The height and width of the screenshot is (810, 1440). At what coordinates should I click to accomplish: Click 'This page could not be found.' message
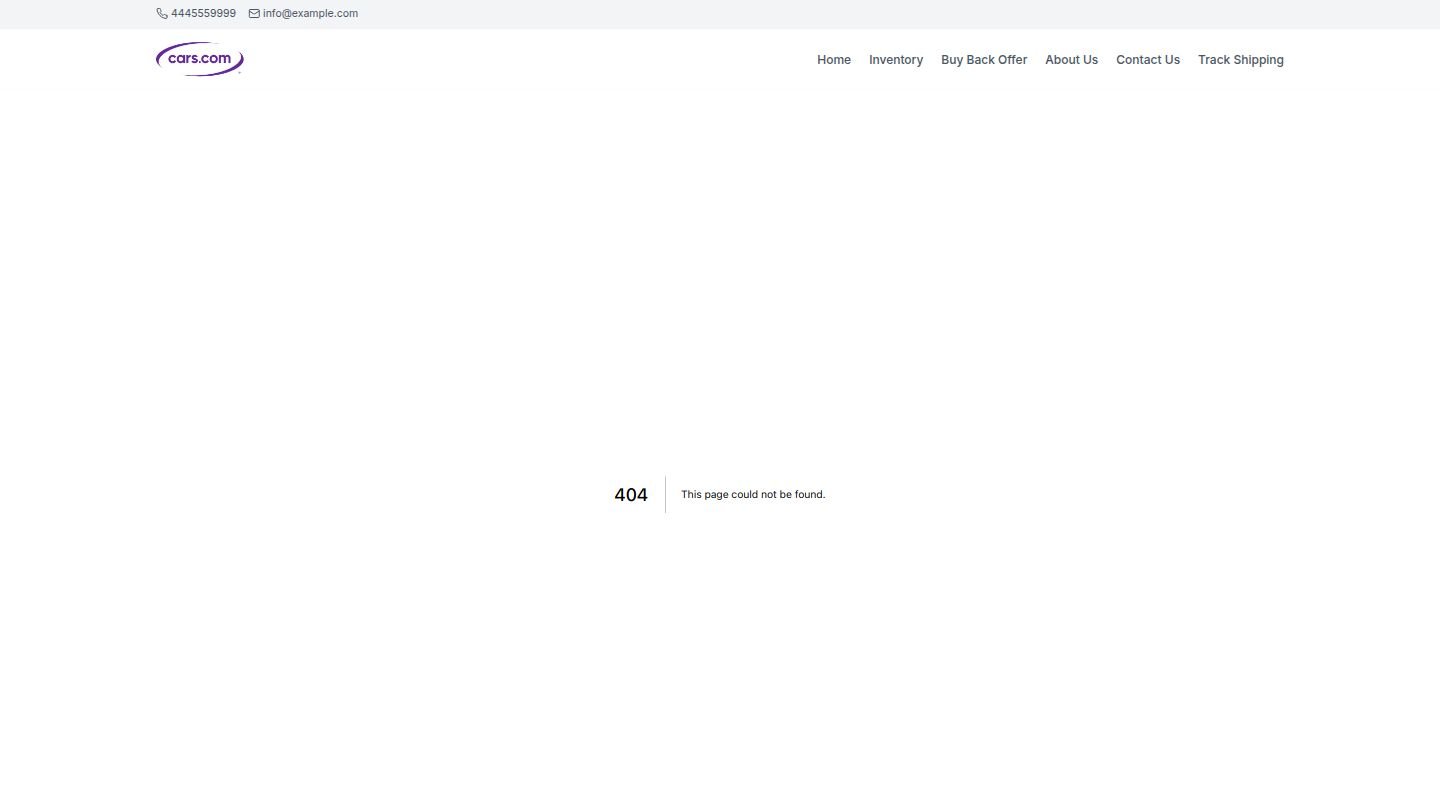[x=753, y=494]
